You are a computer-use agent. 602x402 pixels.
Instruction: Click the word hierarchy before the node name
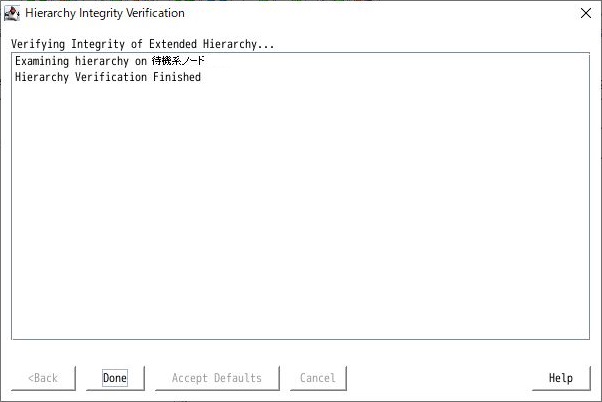(x=102, y=61)
